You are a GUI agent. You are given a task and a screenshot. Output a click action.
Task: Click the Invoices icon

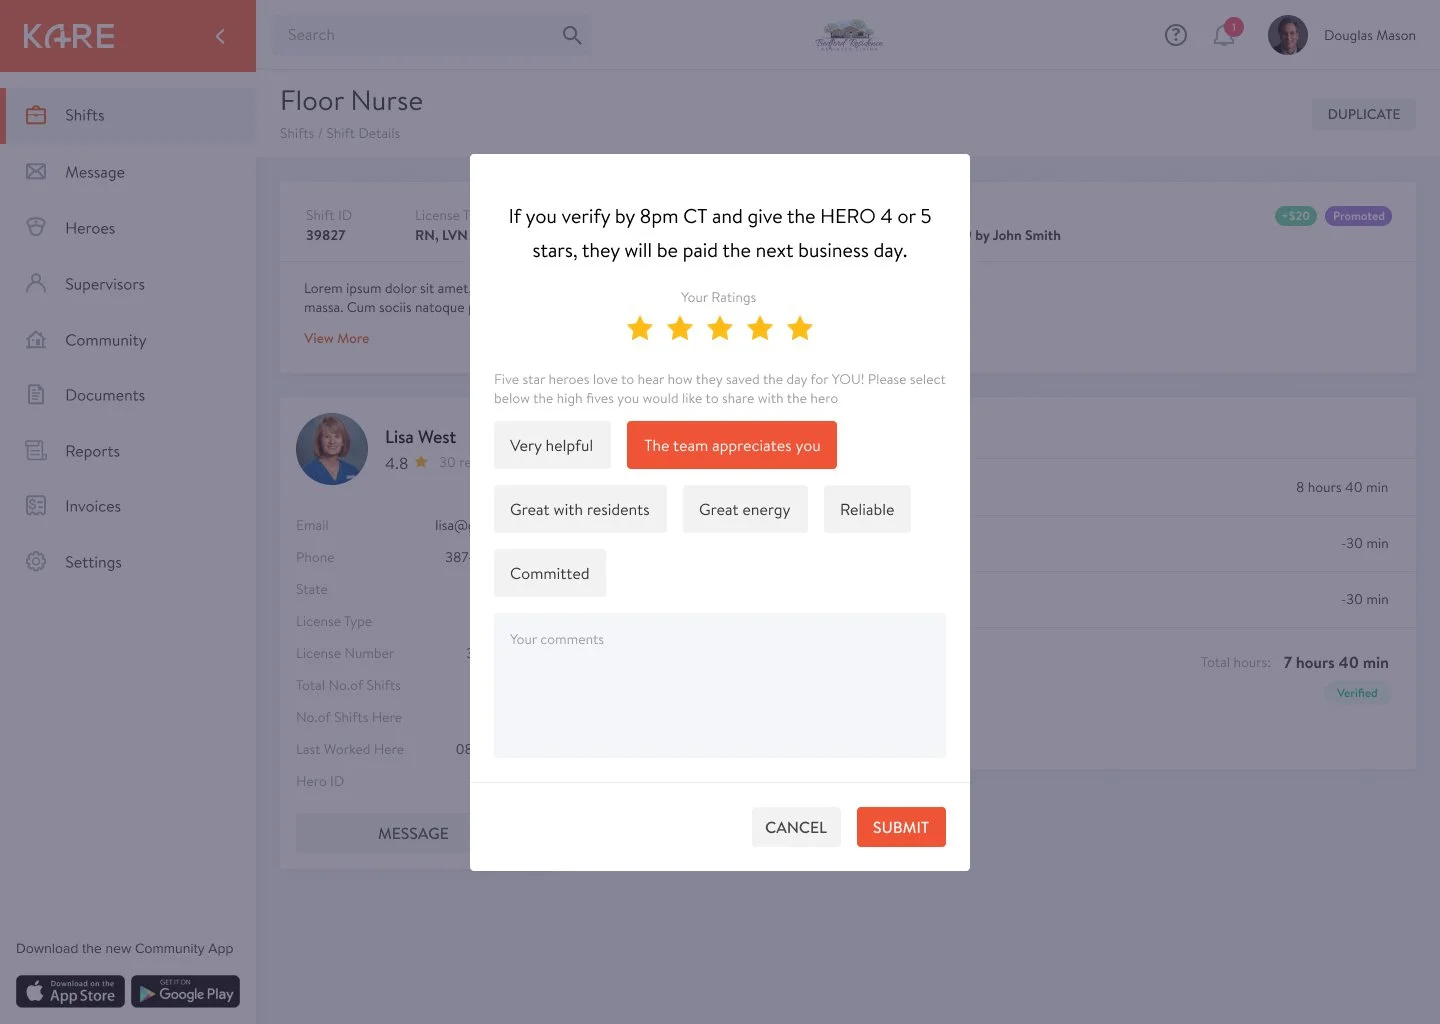[x=36, y=505]
